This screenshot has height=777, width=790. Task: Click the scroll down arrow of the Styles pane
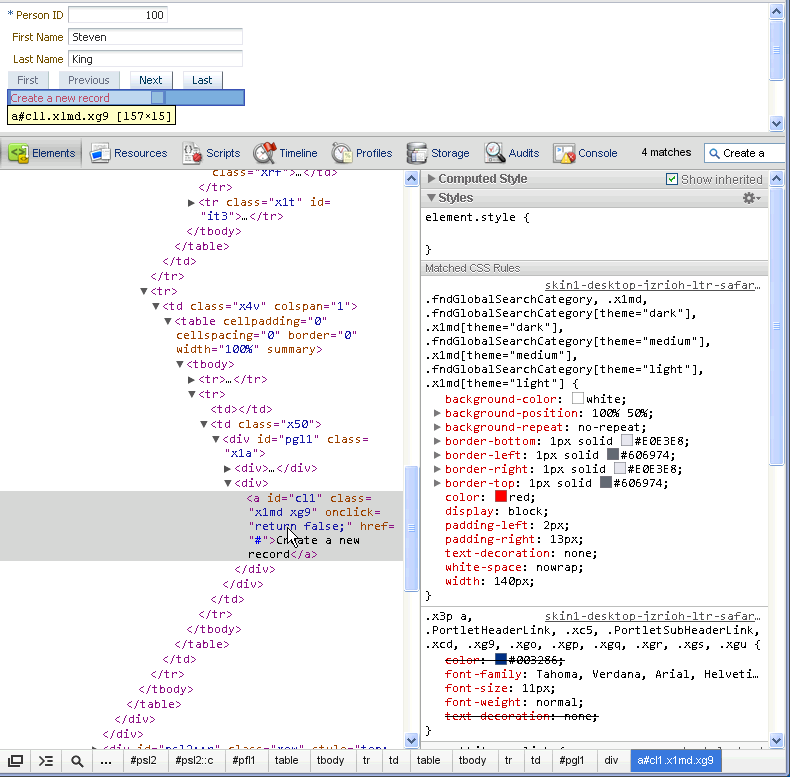pos(776,740)
